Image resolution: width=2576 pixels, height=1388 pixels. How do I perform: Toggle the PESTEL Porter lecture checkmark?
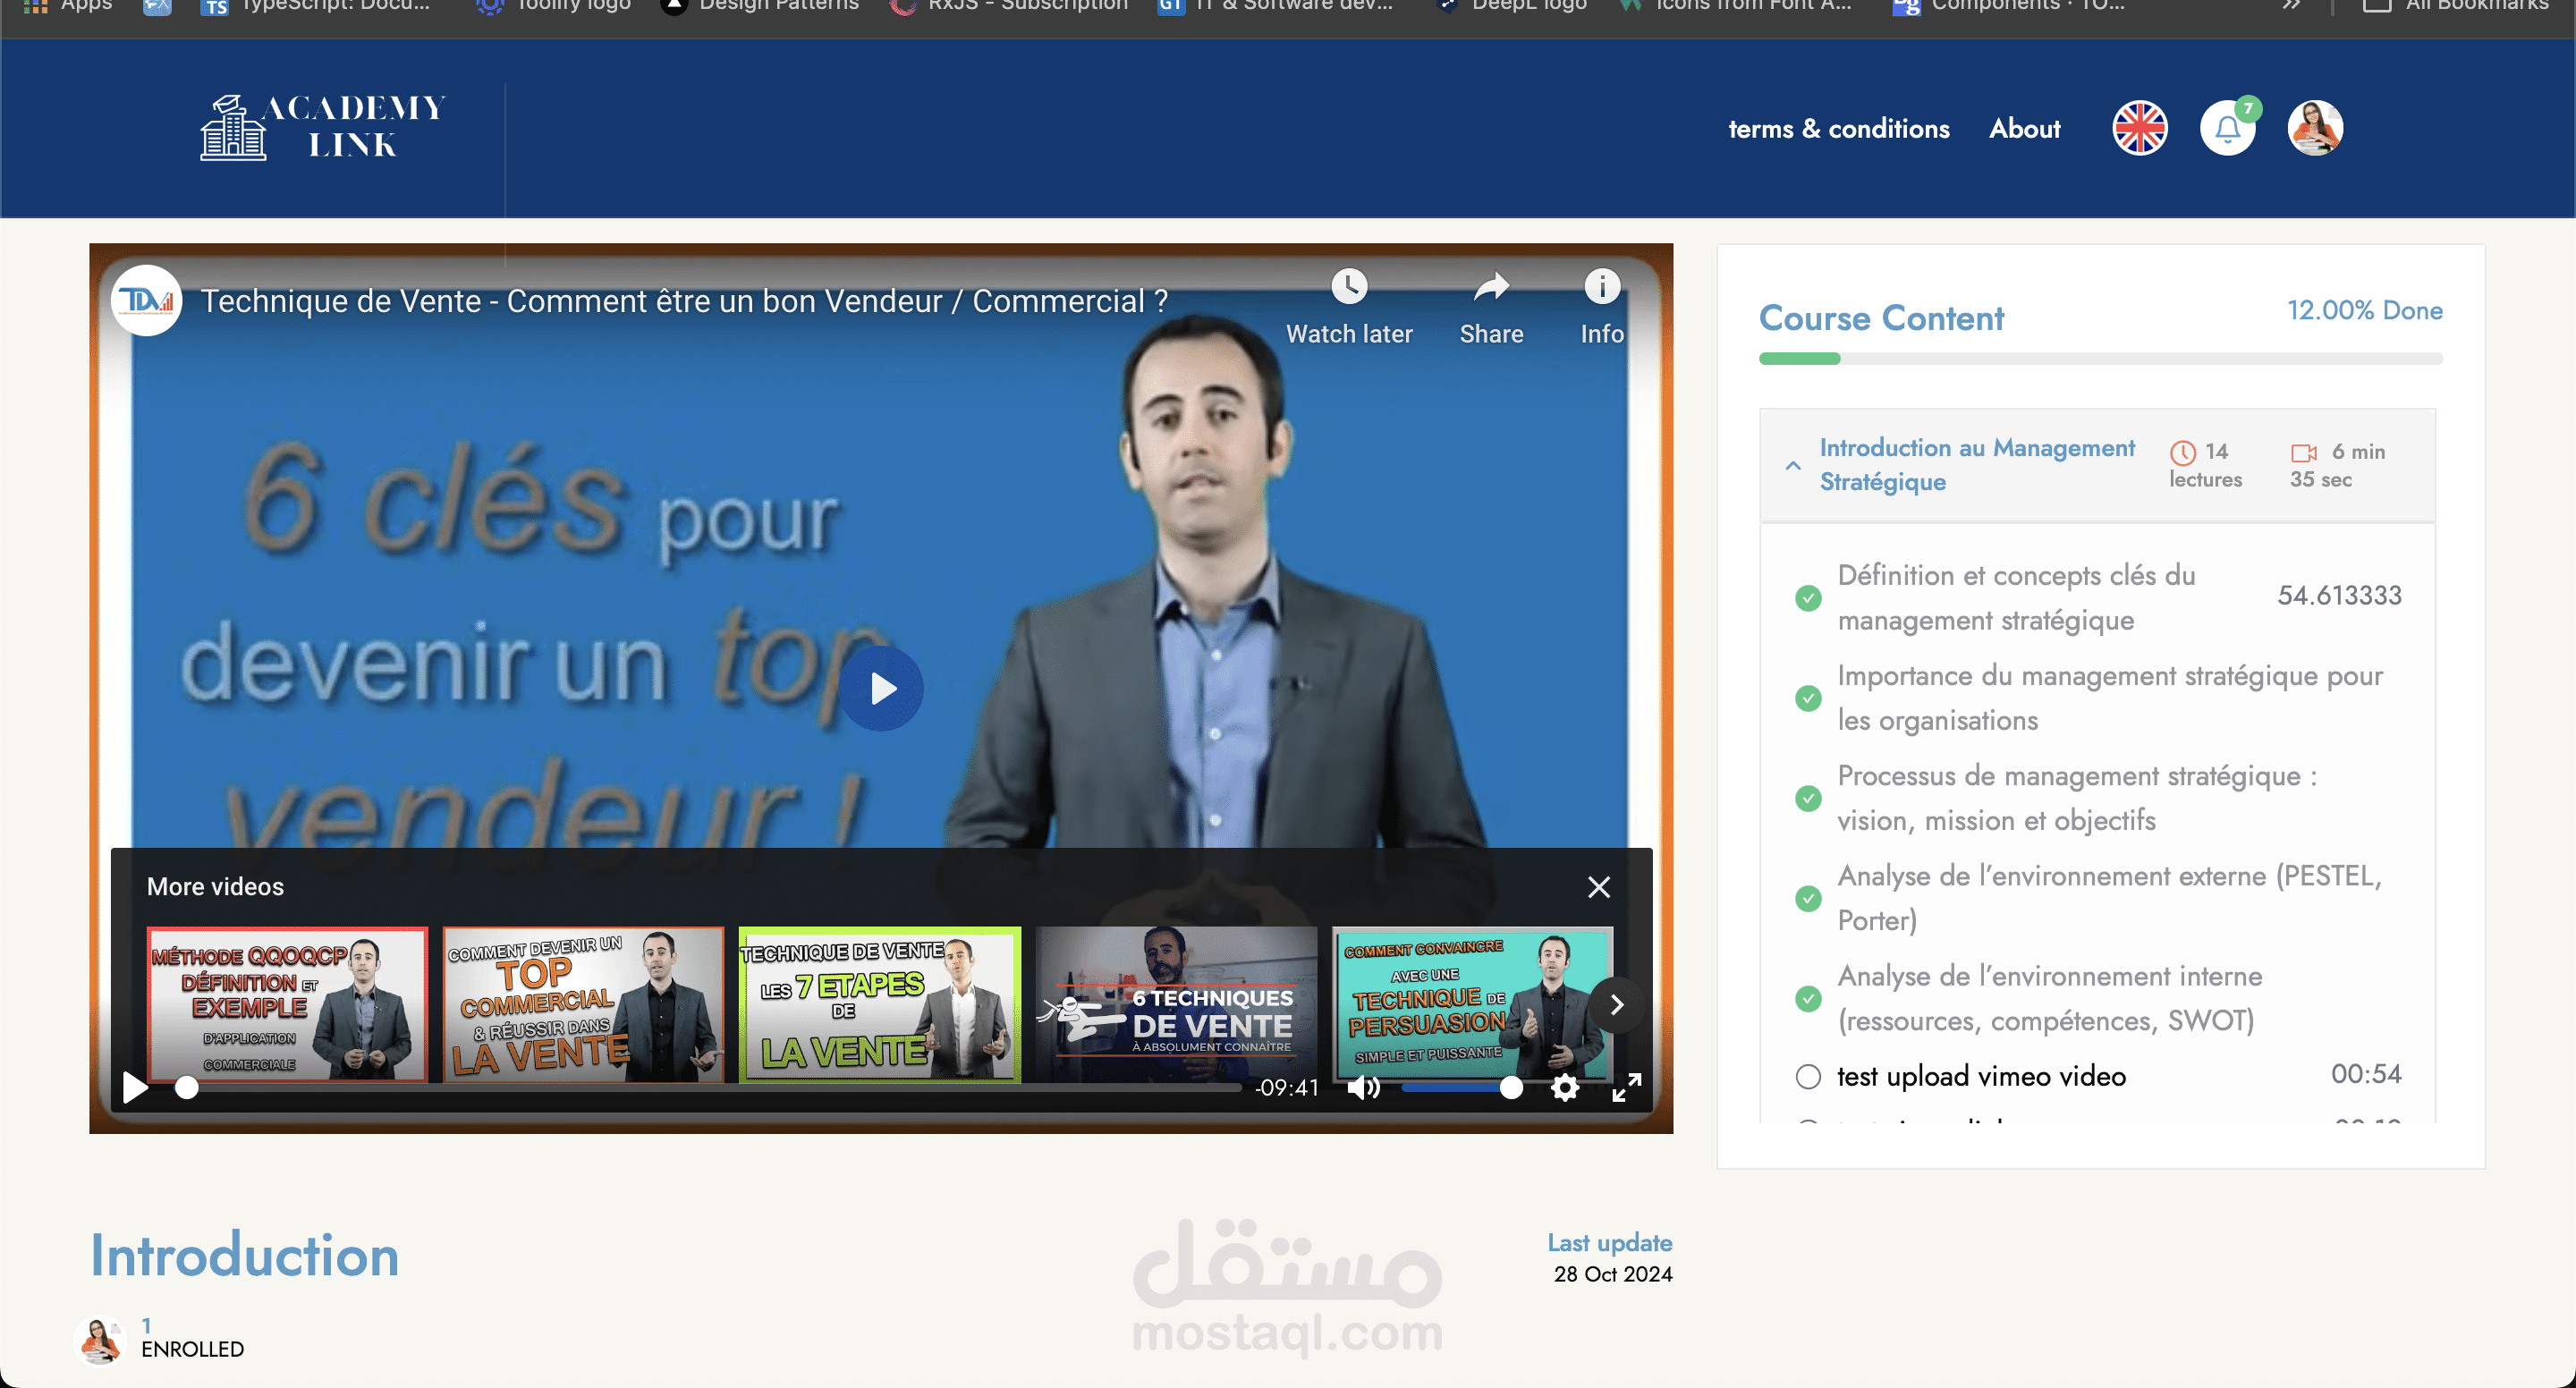(1808, 898)
